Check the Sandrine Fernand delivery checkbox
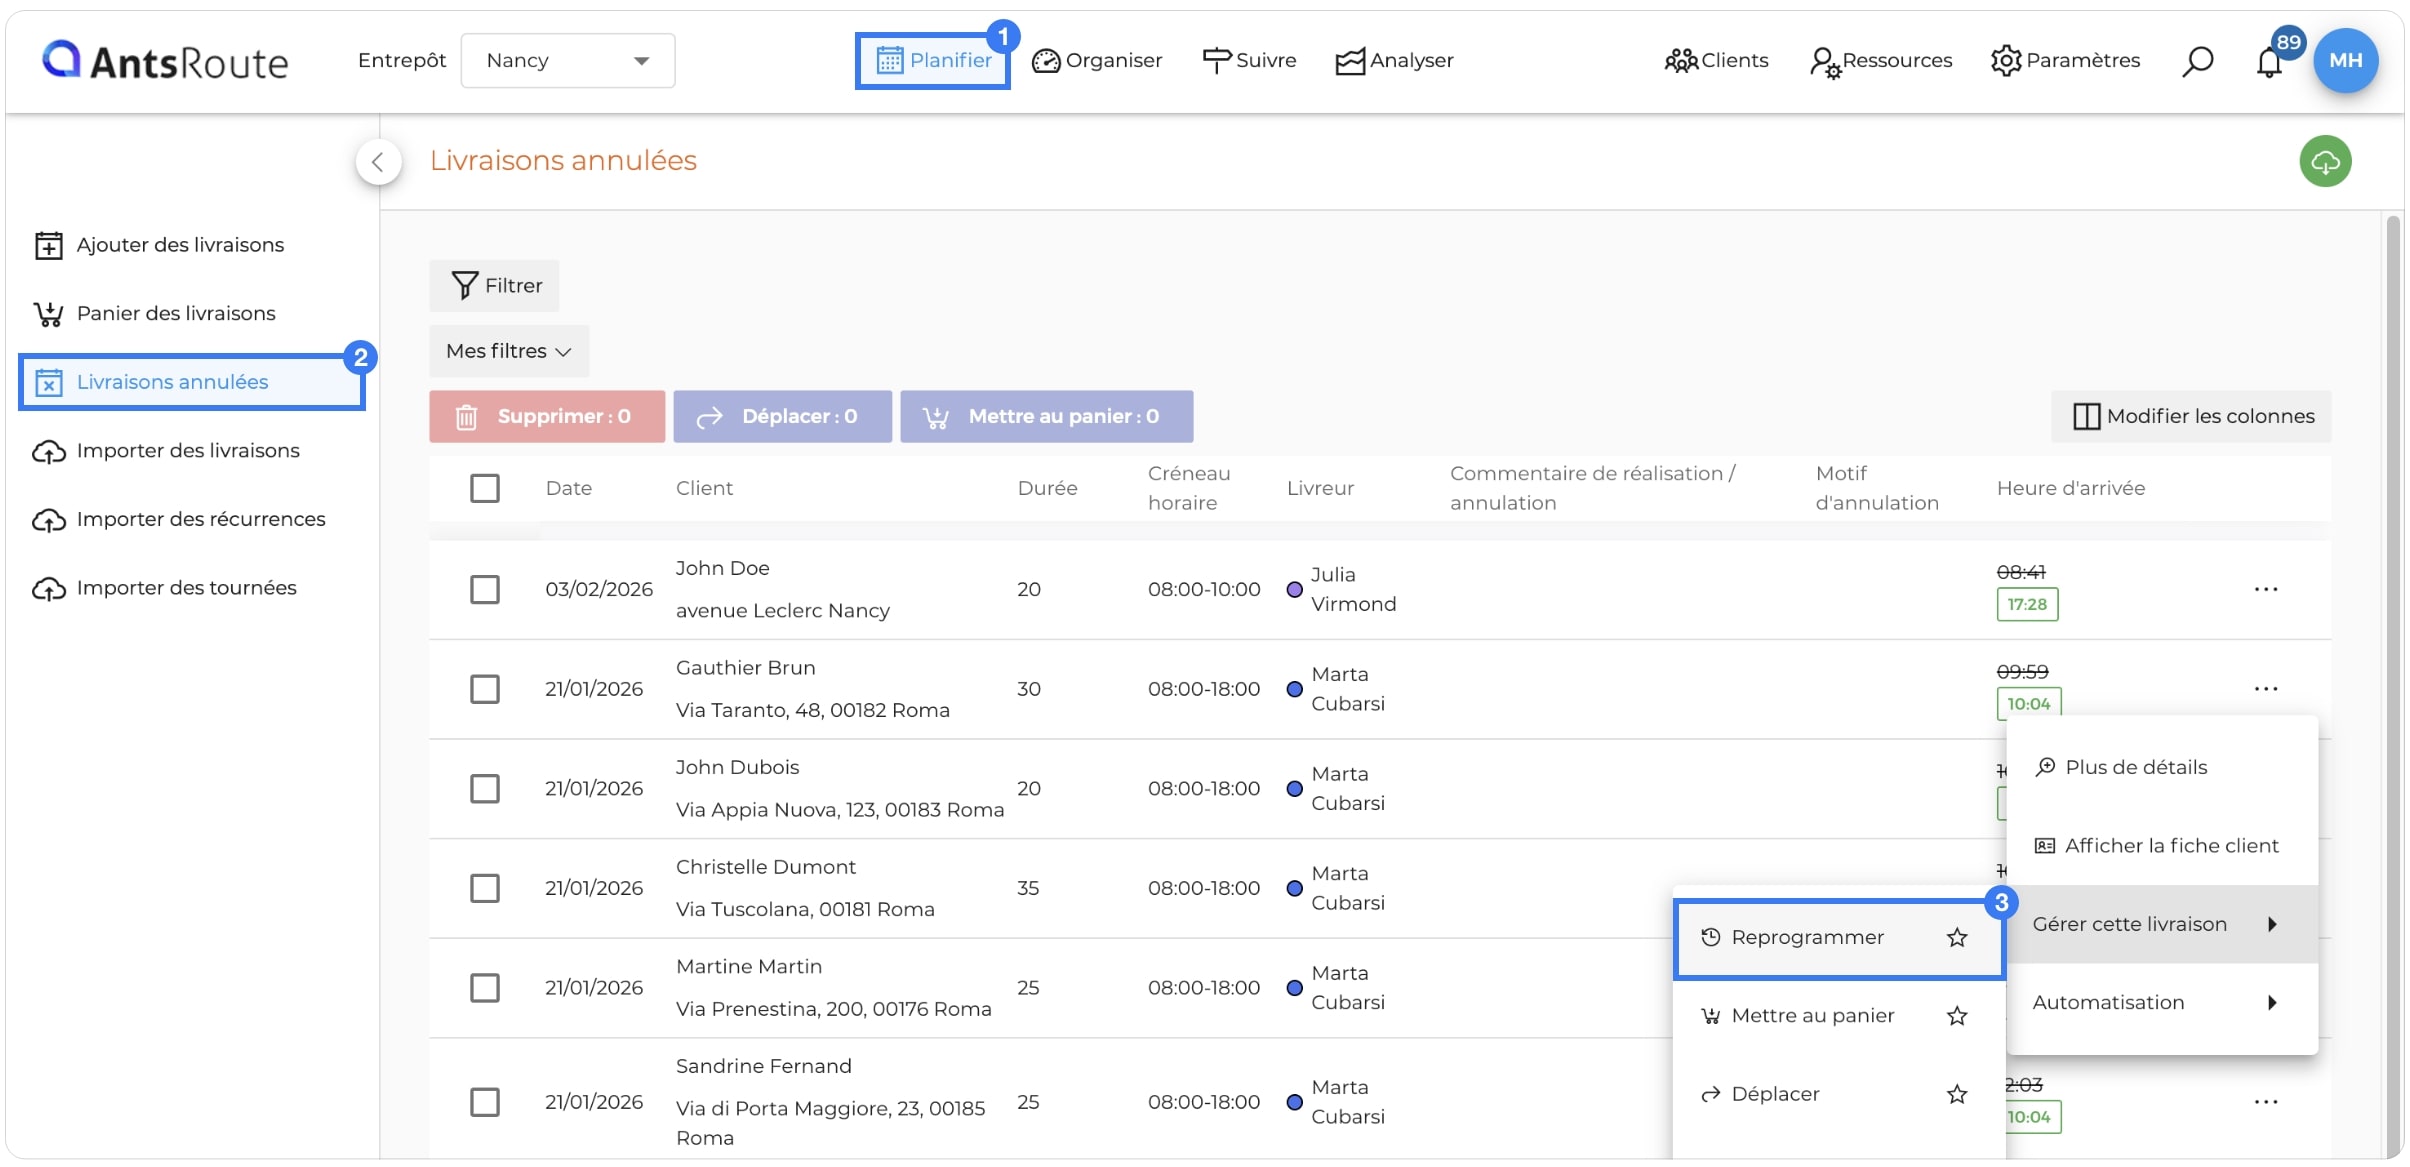 pos(485,1102)
